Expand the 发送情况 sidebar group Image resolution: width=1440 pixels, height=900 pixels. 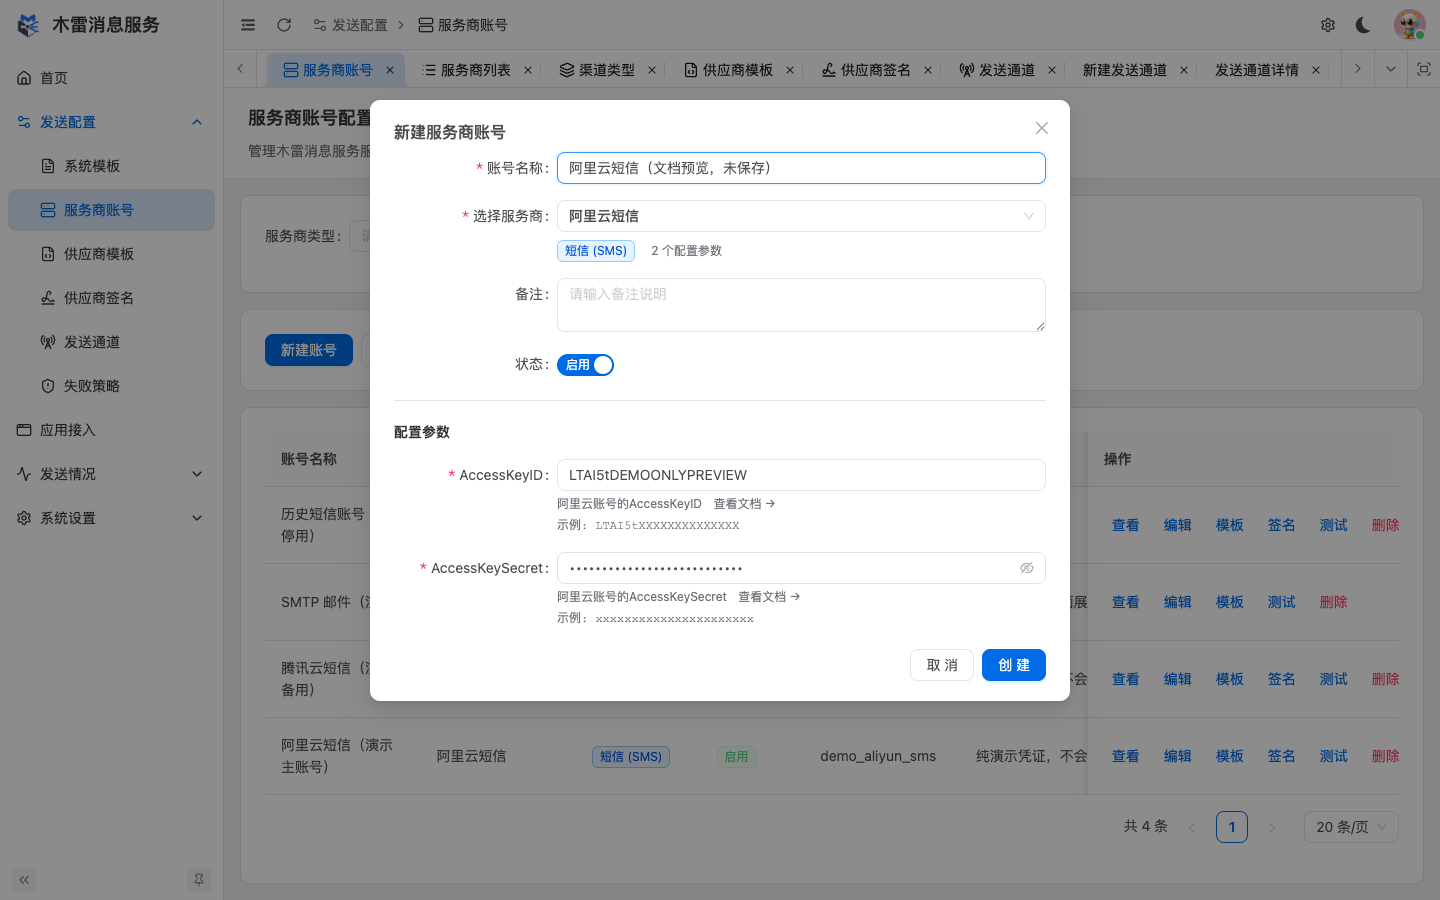coord(112,474)
